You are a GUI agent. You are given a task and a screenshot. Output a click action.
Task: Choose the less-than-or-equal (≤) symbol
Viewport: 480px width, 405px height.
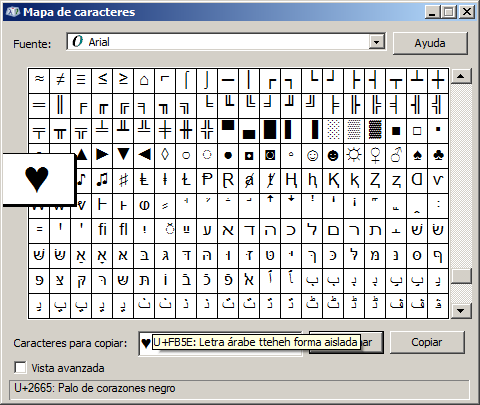[102, 80]
